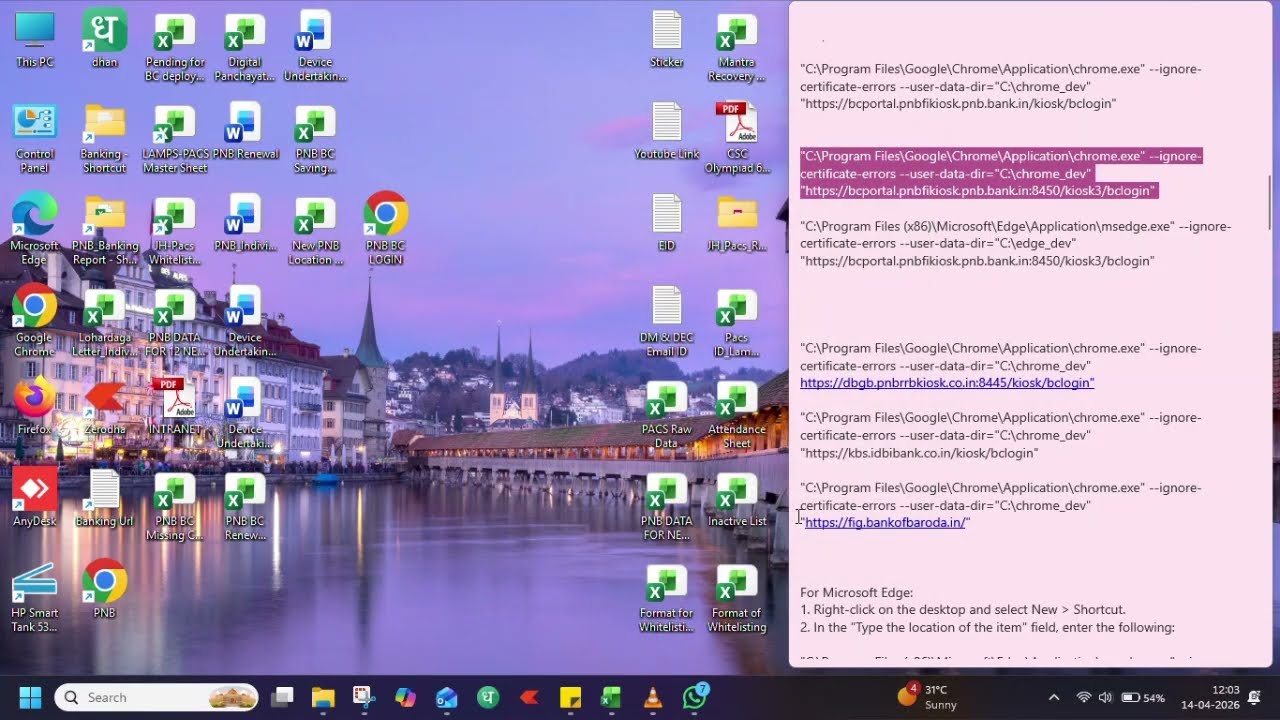Image resolution: width=1280 pixels, height=720 pixels.
Task: Show hidden system tray icons
Action: click(x=1053, y=697)
